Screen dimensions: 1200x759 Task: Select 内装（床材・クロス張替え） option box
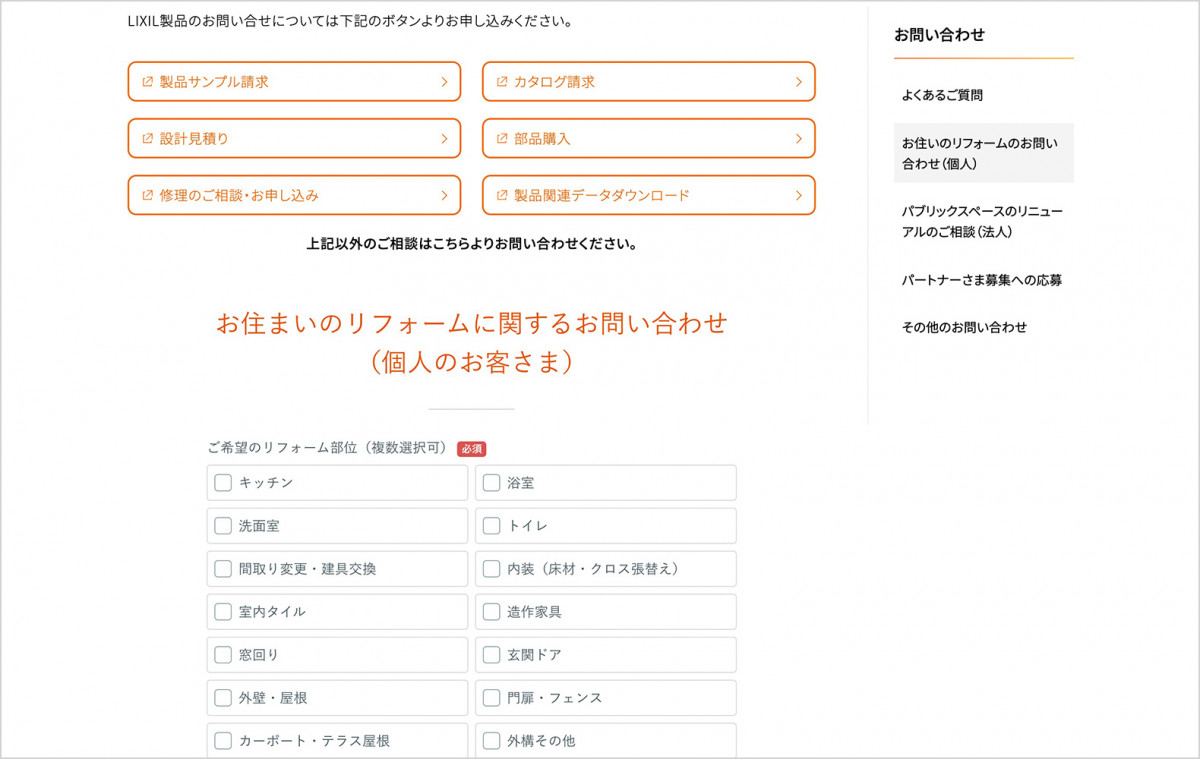click(x=605, y=569)
